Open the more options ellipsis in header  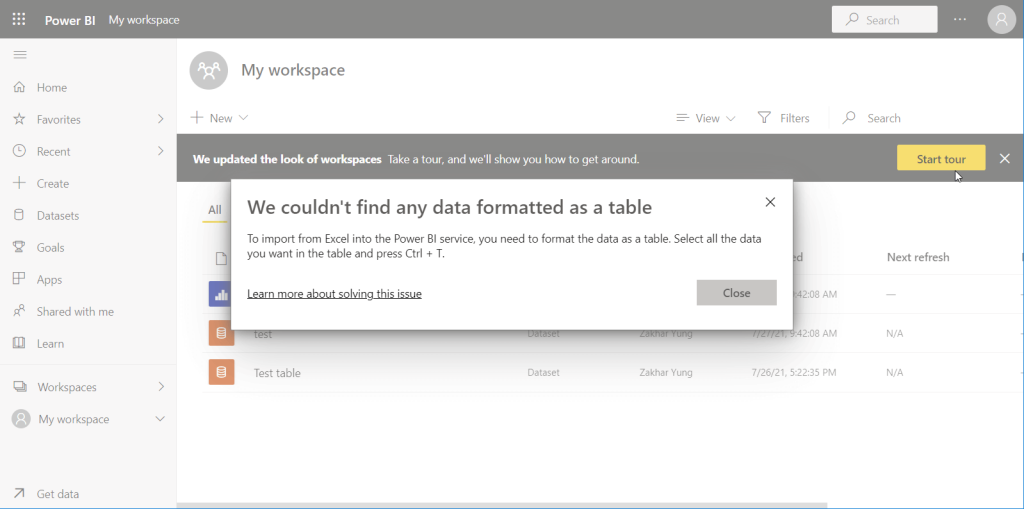pyautogui.click(x=959, y=20)
